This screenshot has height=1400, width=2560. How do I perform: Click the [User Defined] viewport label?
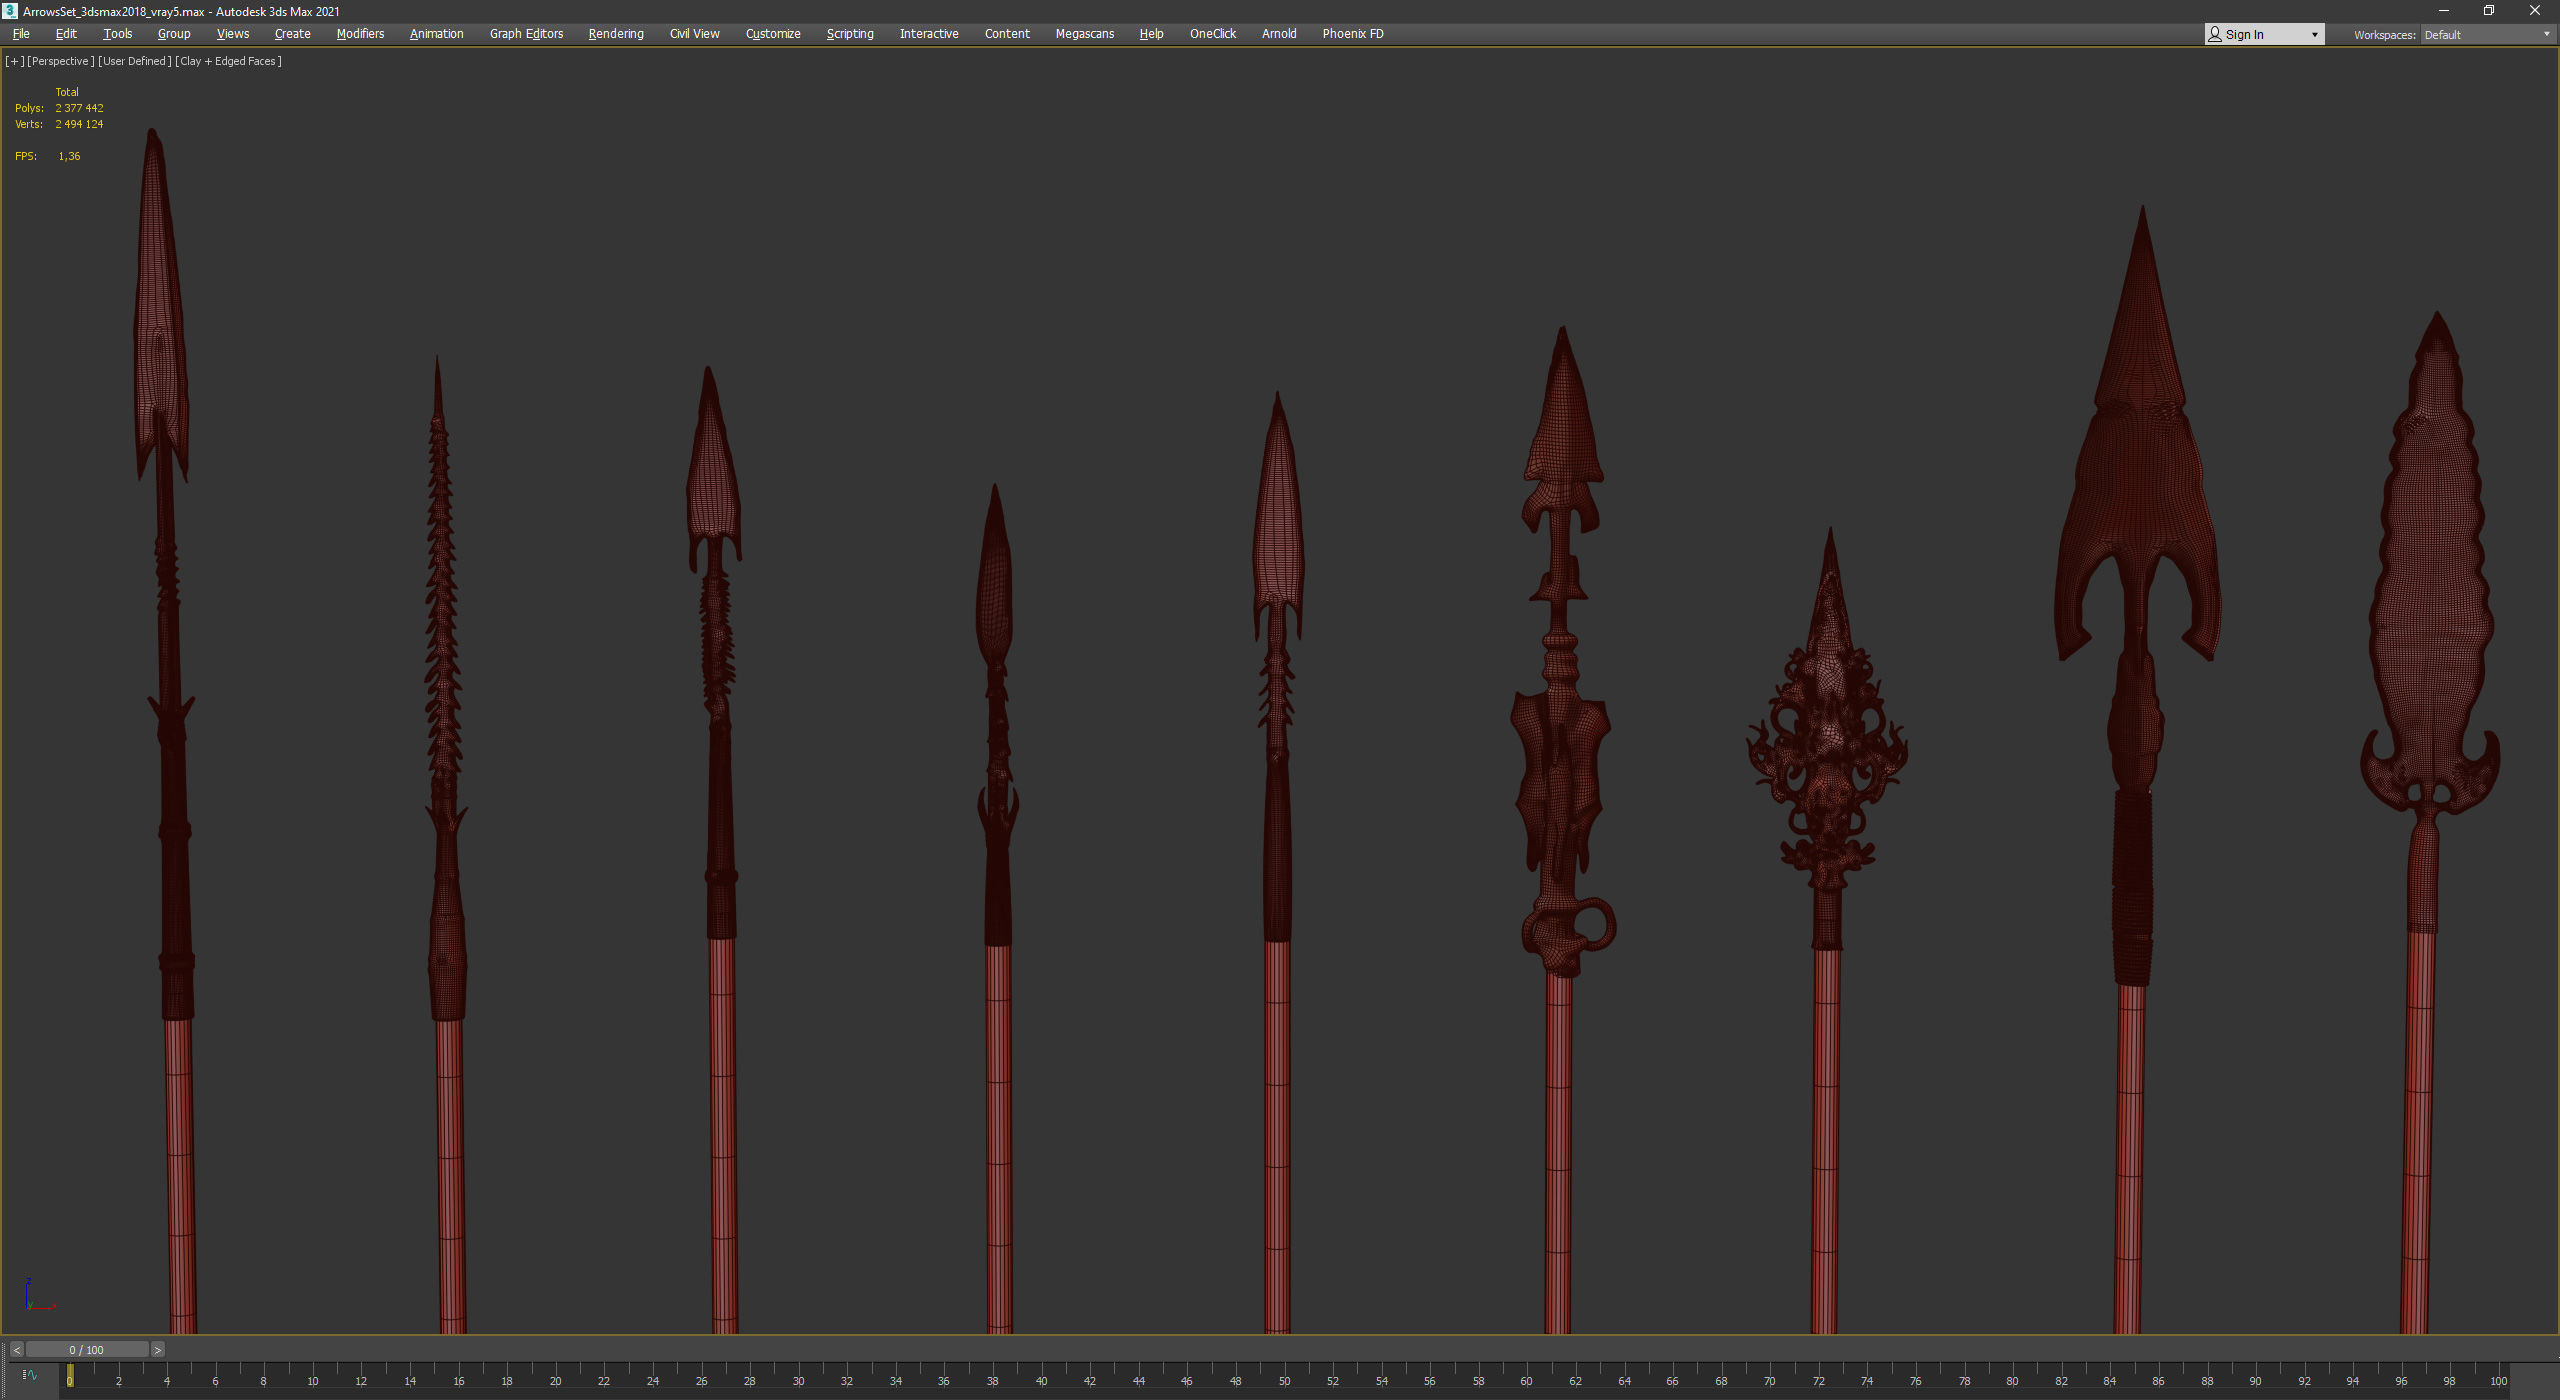pos(135,61)
